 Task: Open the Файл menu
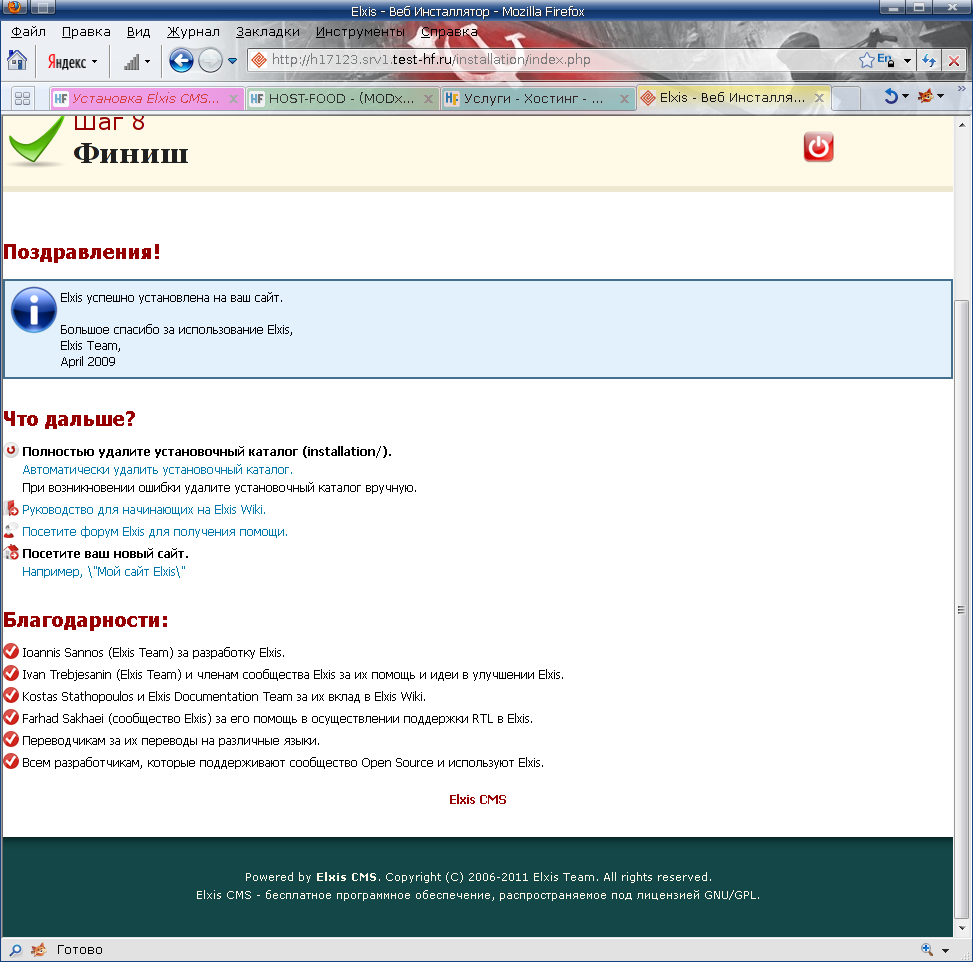pyautogui.click(x=29, y=32)
